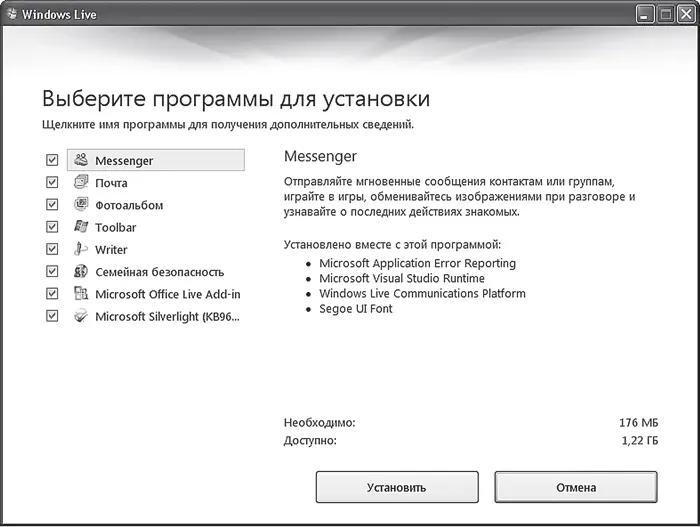Uncheck the Почта checkbox

click(52, 182)
